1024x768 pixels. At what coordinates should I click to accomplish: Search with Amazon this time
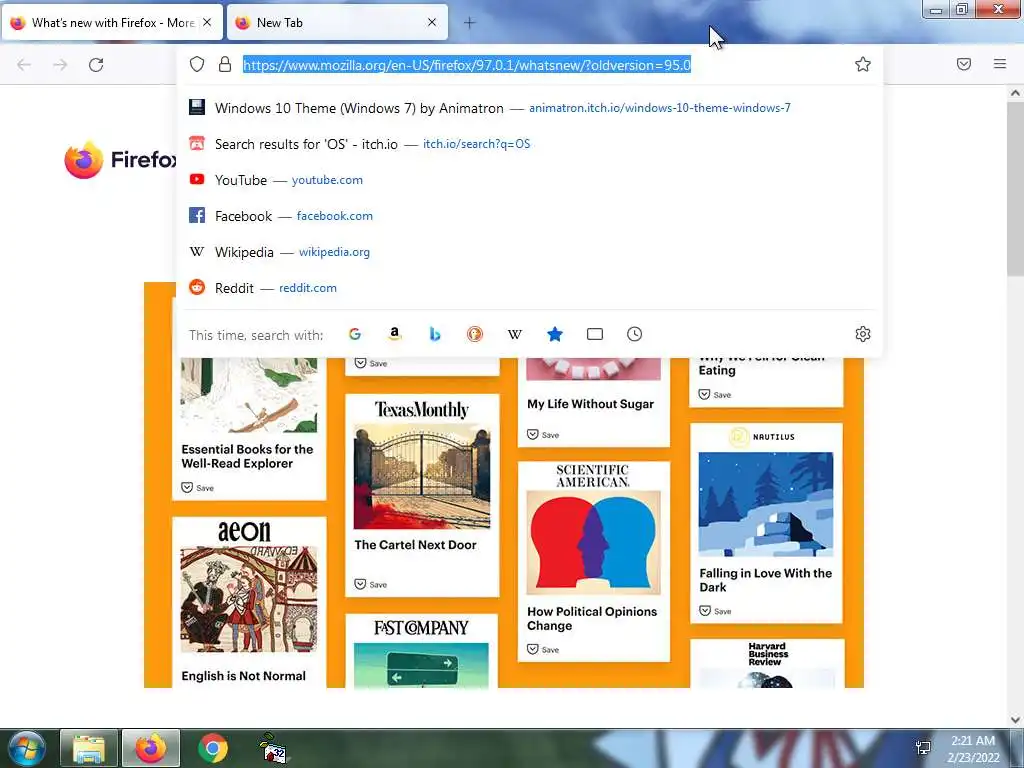[394, 334]
